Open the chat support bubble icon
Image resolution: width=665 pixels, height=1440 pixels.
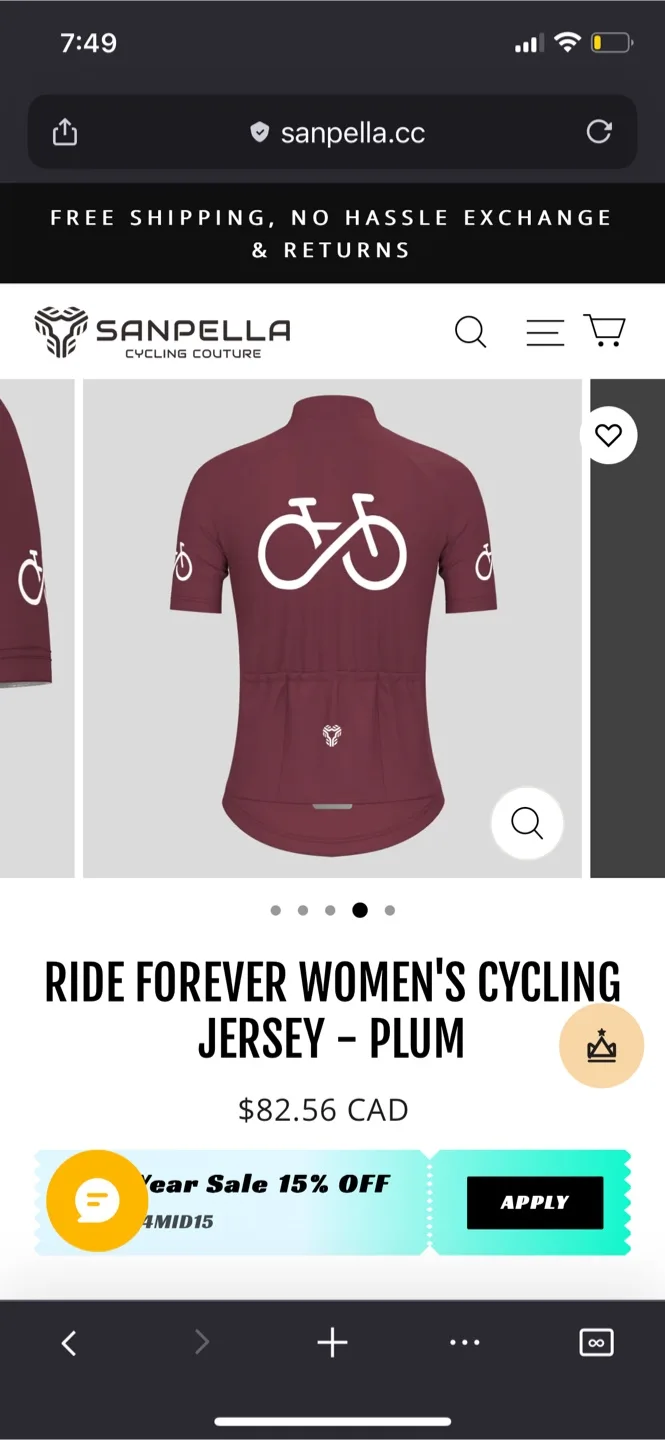95,1201
